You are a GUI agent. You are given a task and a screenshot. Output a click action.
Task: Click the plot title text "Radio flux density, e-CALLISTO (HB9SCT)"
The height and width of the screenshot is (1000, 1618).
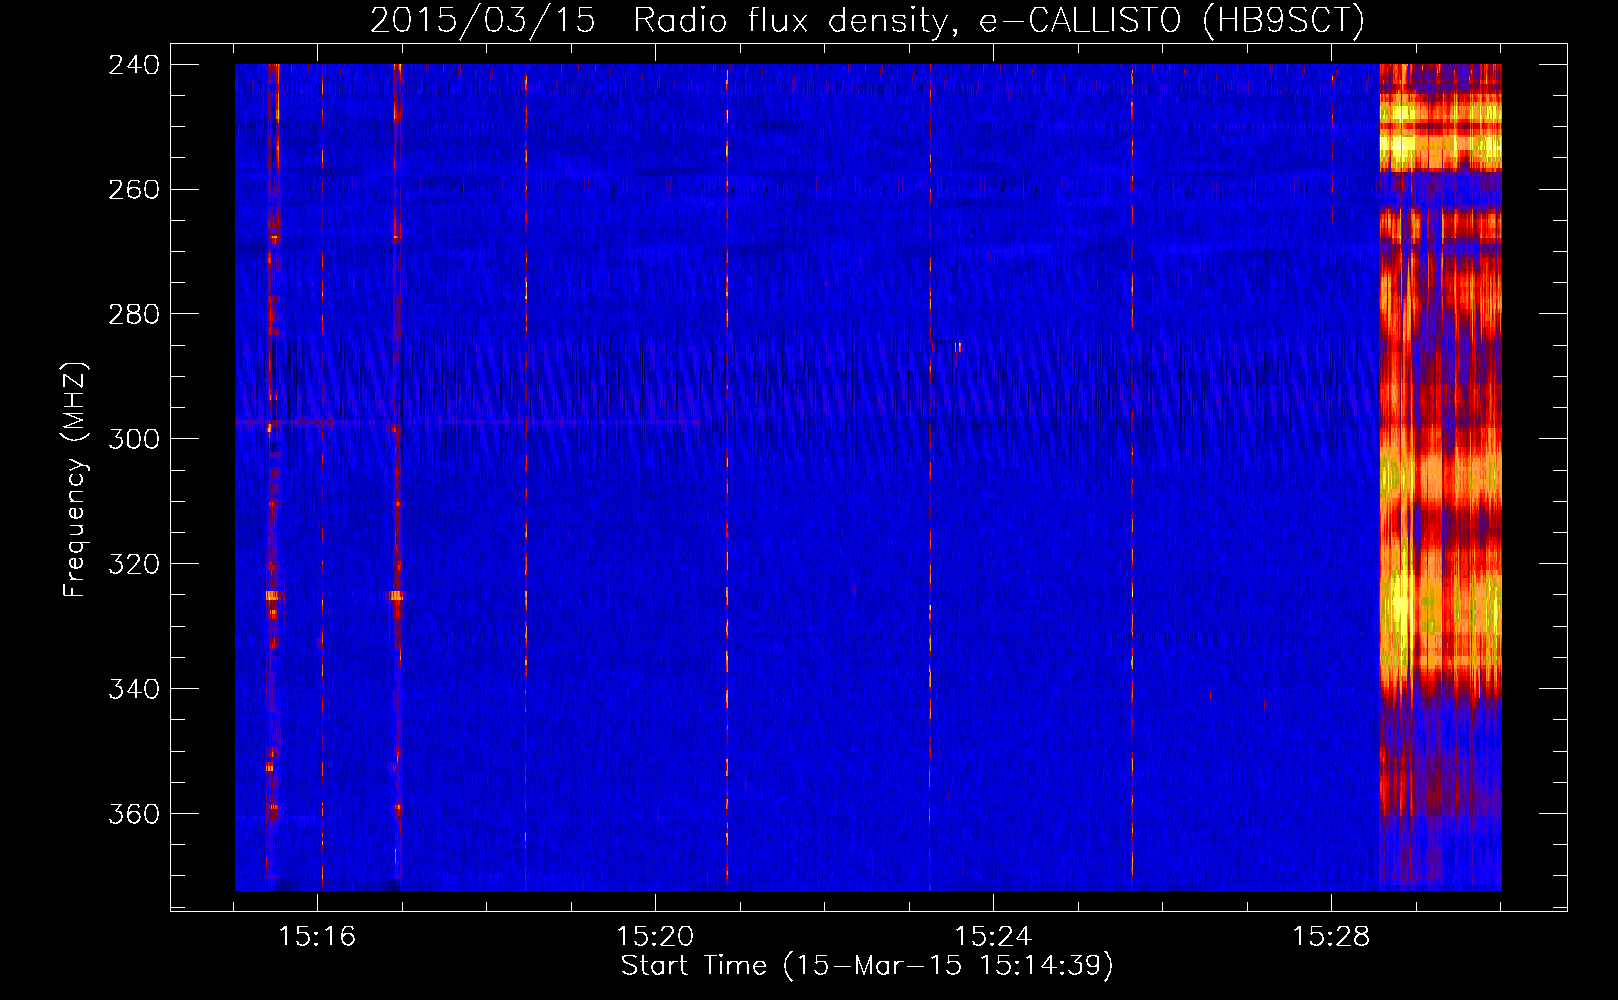pos(999,20)
